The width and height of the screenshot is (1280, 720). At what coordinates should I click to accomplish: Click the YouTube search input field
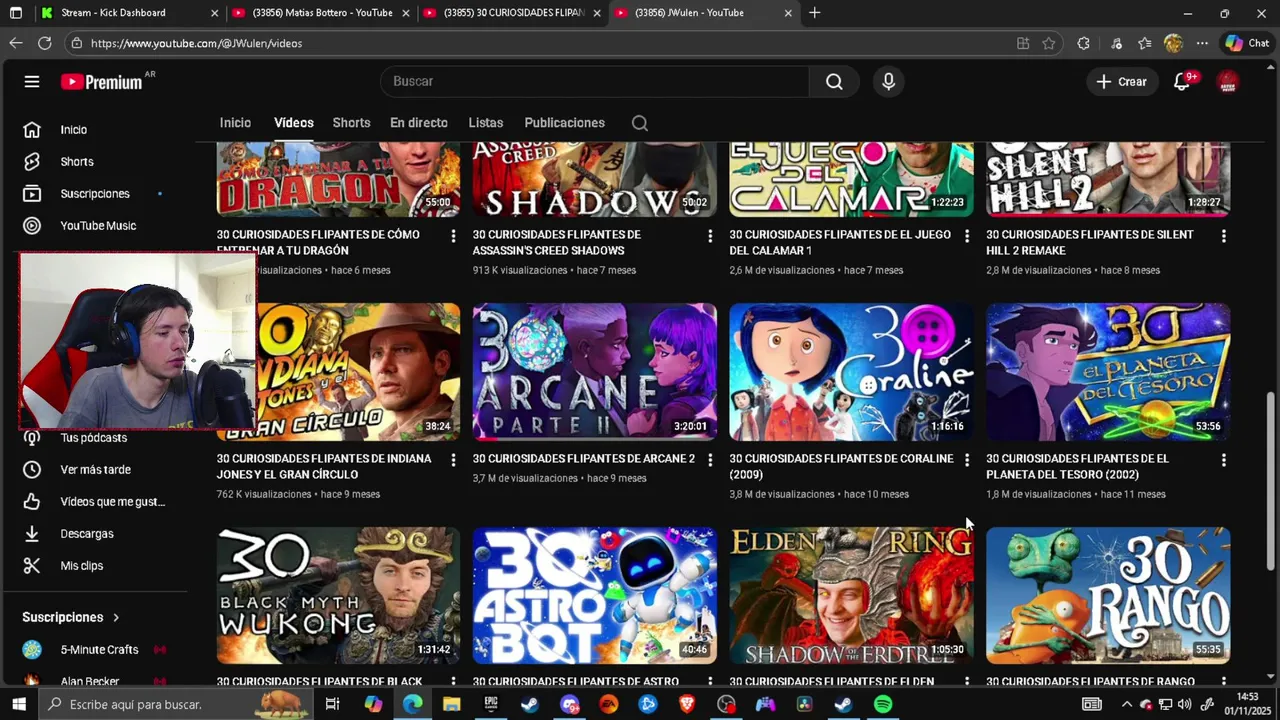pos(595,82)
